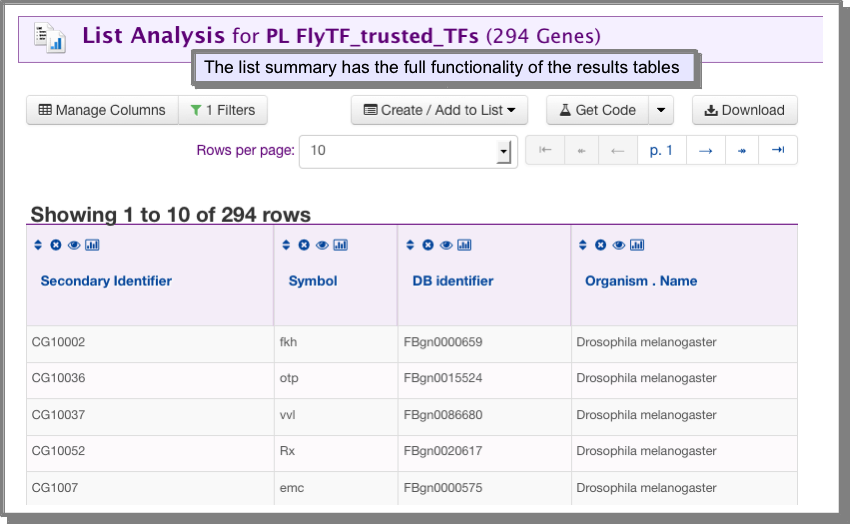Sort the Symbol column

[x=286, y=245]
